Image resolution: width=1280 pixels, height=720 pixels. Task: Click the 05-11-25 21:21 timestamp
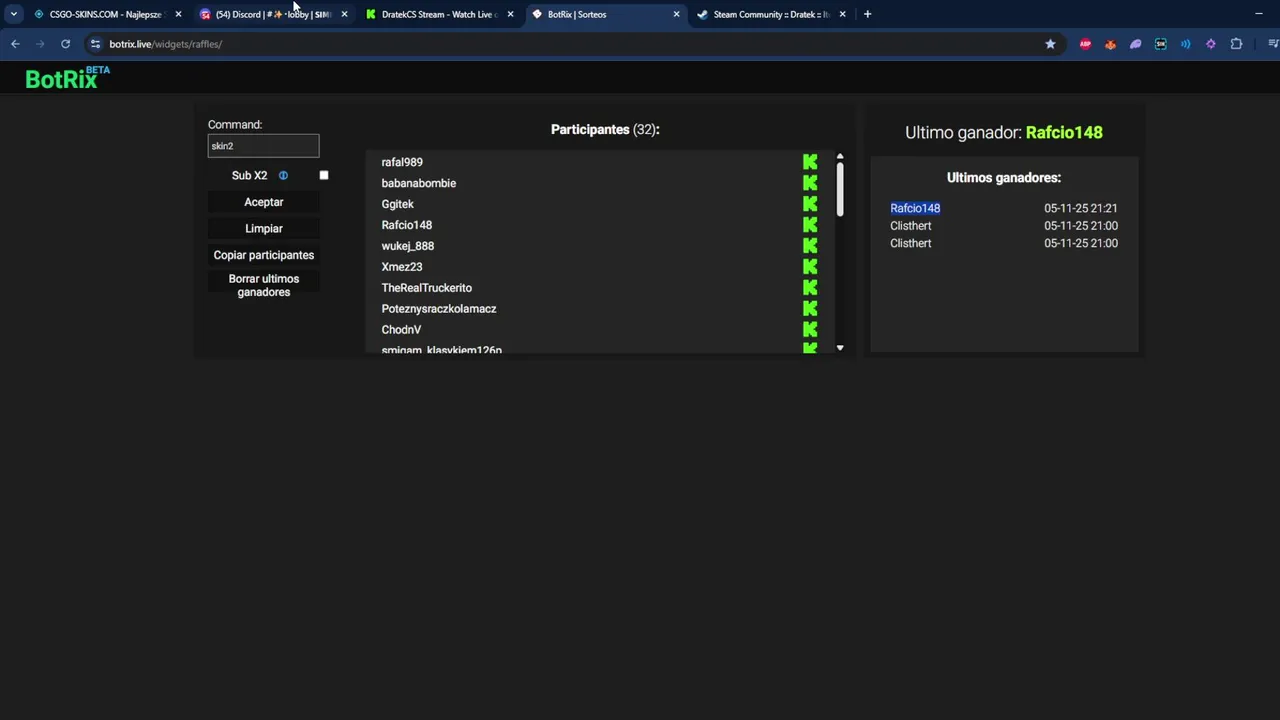1081,208
